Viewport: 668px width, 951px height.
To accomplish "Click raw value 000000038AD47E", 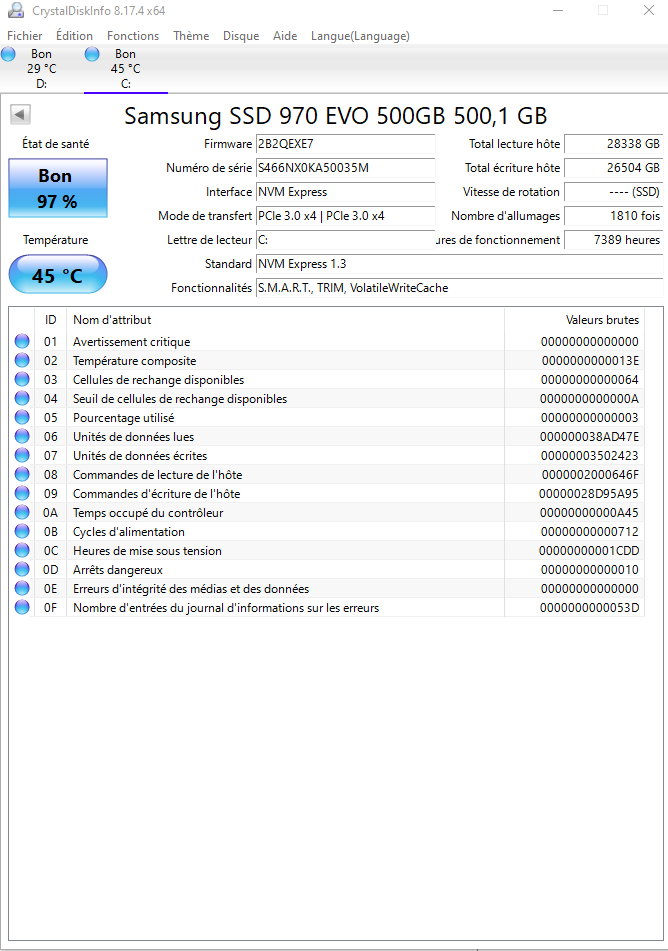I will pos(589,437).
